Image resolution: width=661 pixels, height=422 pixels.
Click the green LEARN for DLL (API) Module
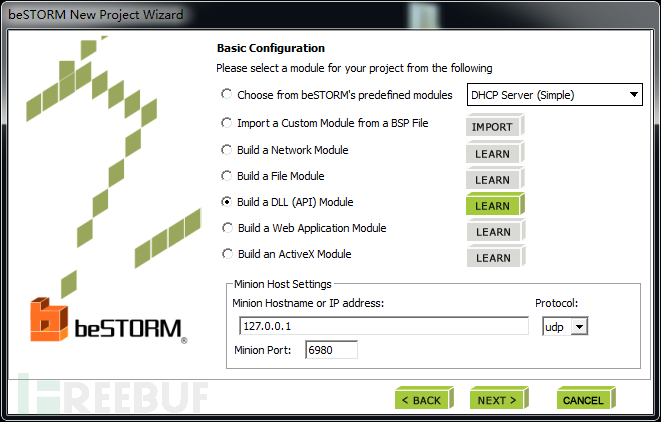coord(495,204)
